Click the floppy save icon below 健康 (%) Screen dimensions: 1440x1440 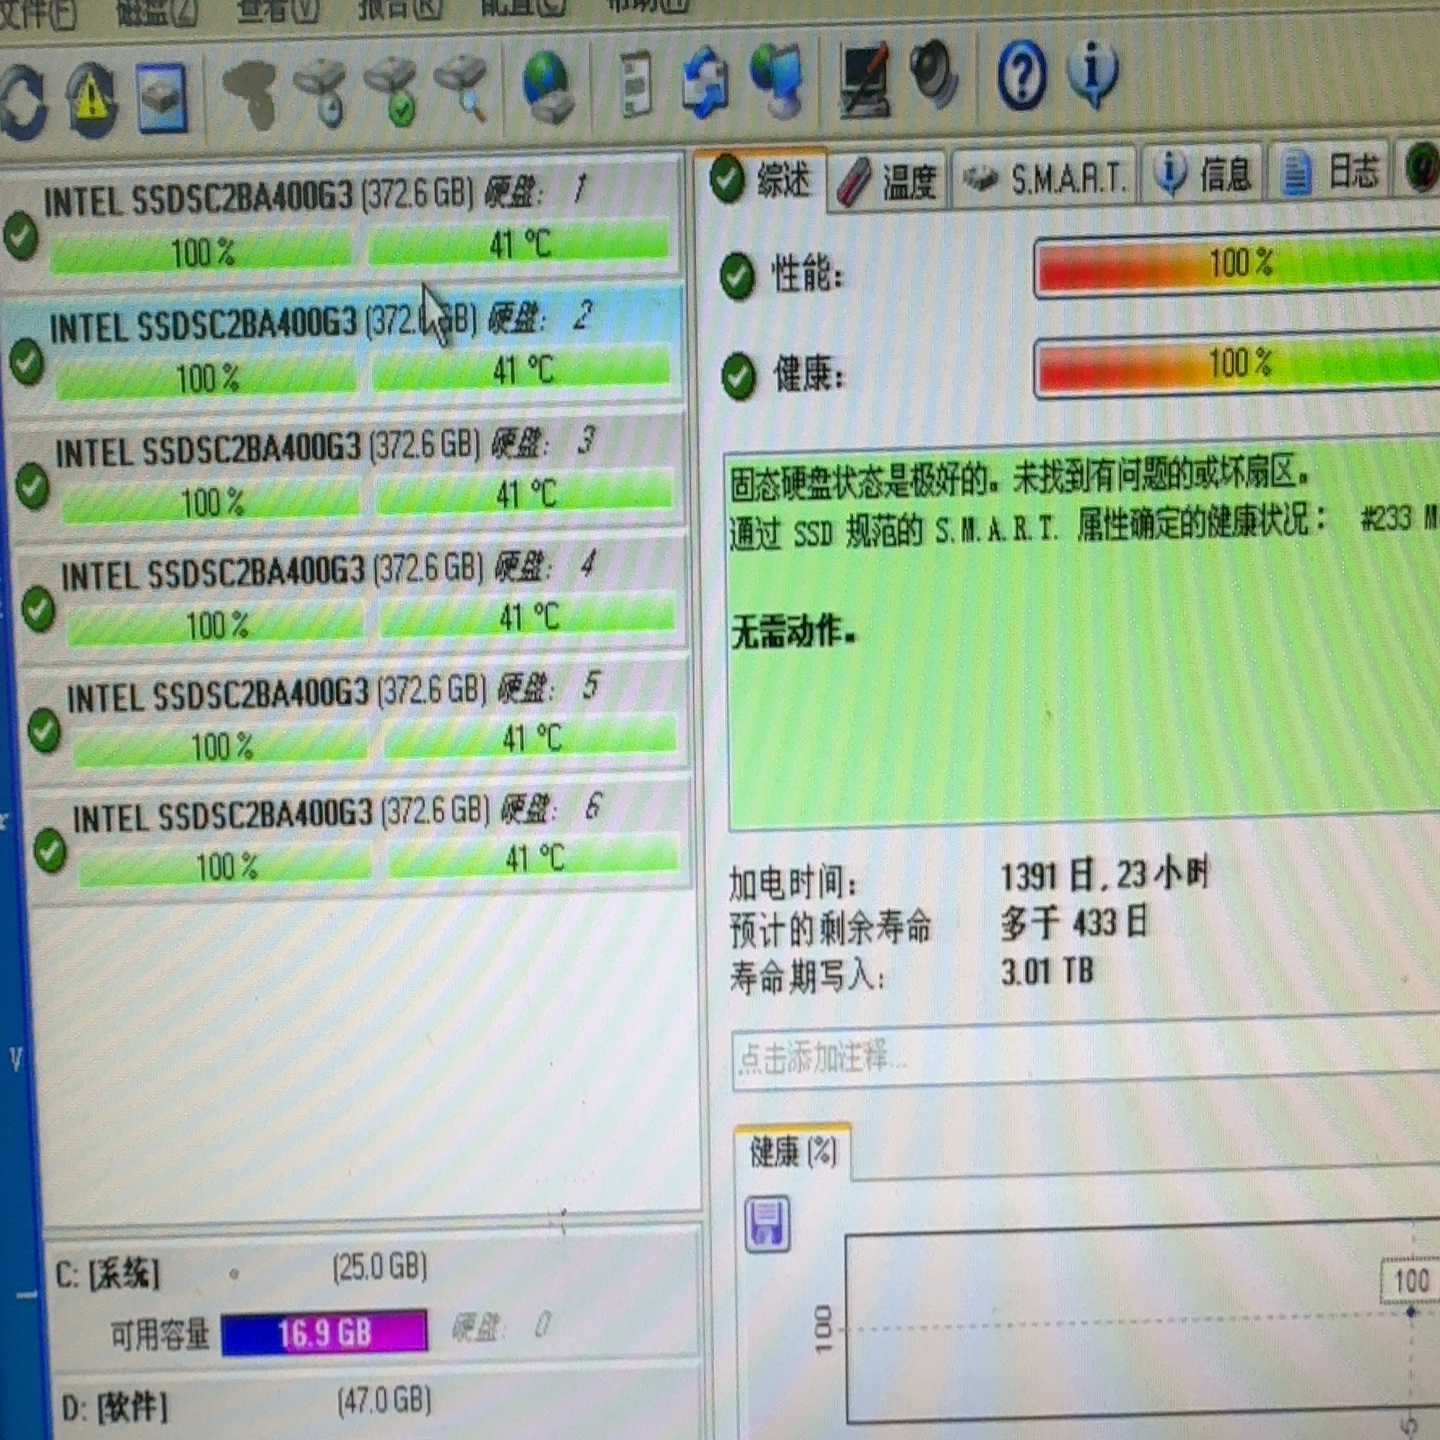tap(768, 1224)
